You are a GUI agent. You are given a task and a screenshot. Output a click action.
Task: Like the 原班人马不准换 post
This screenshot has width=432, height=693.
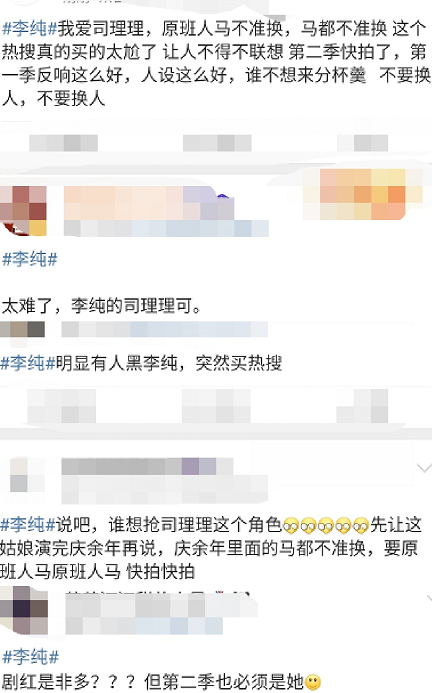tap(363, 143)
